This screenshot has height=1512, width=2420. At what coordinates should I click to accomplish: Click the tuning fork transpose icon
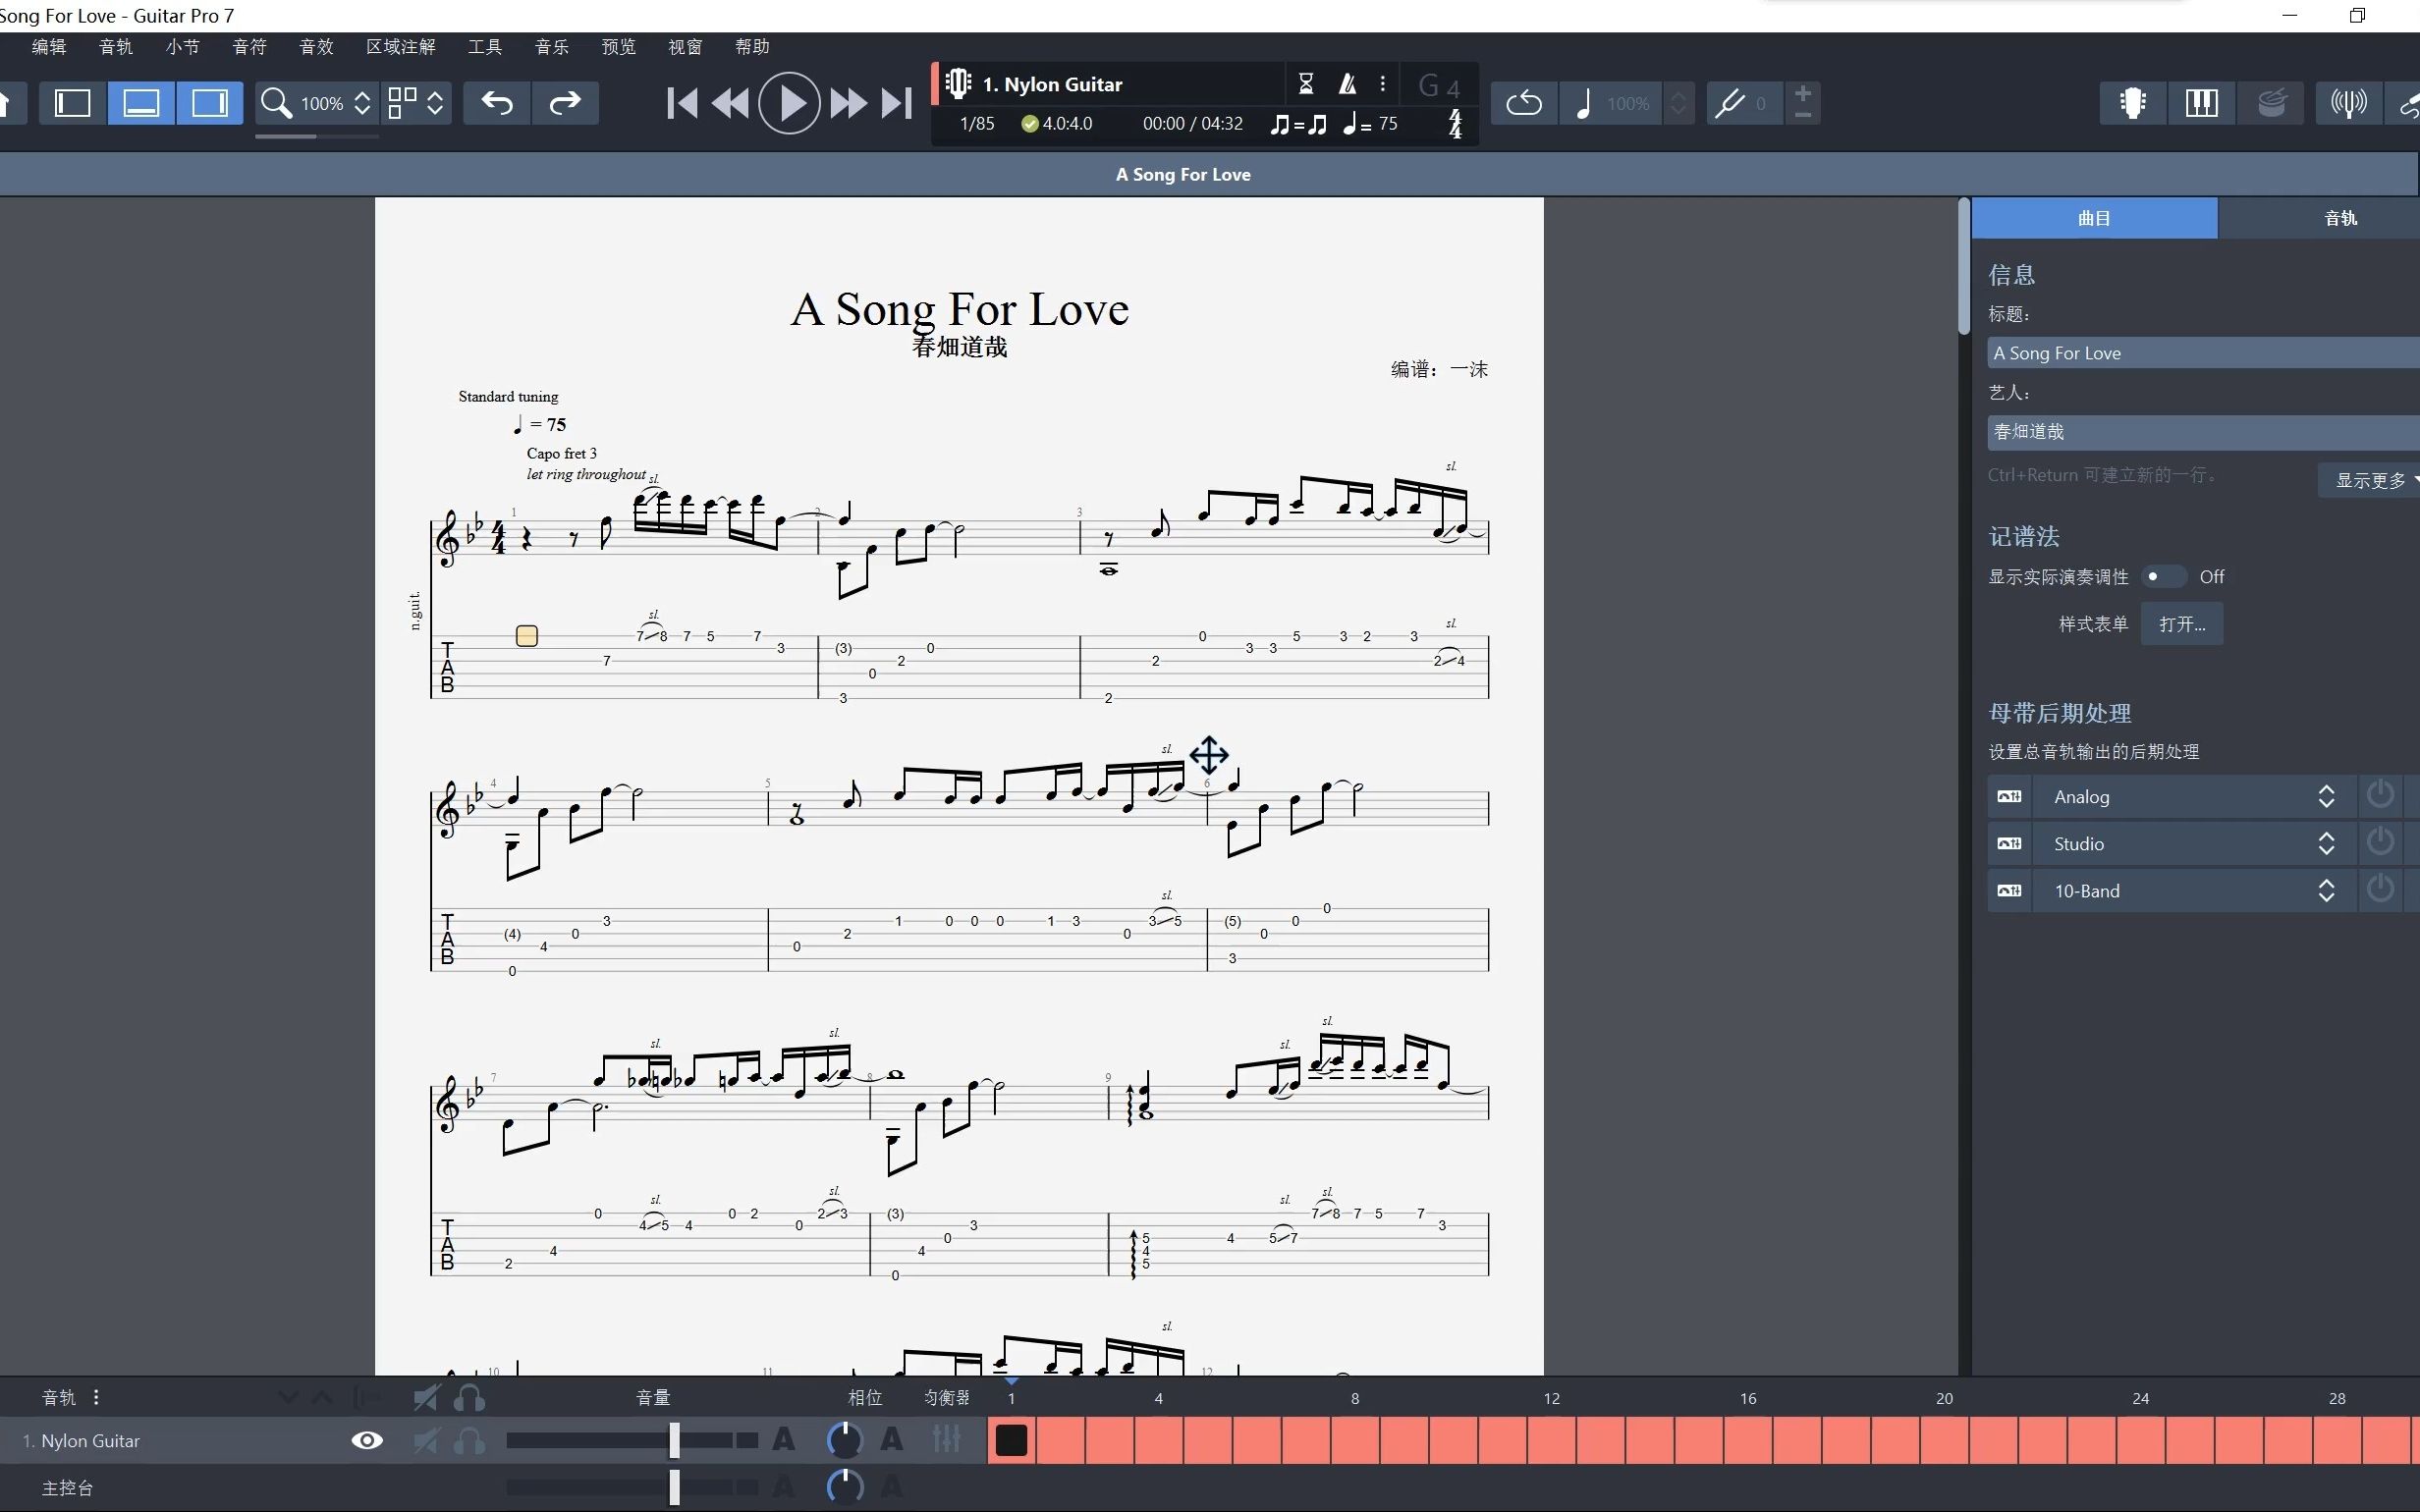pyautogui.click(x=1730, y=103)
